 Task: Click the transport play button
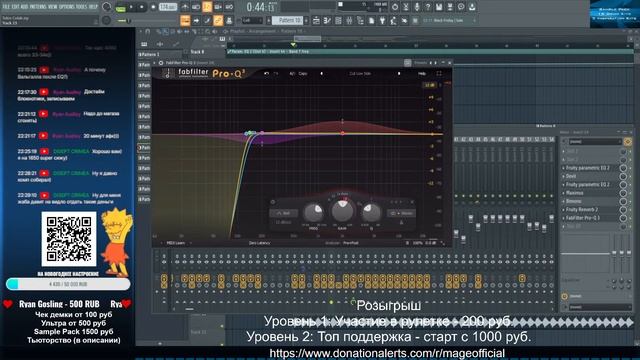point(131,7)
